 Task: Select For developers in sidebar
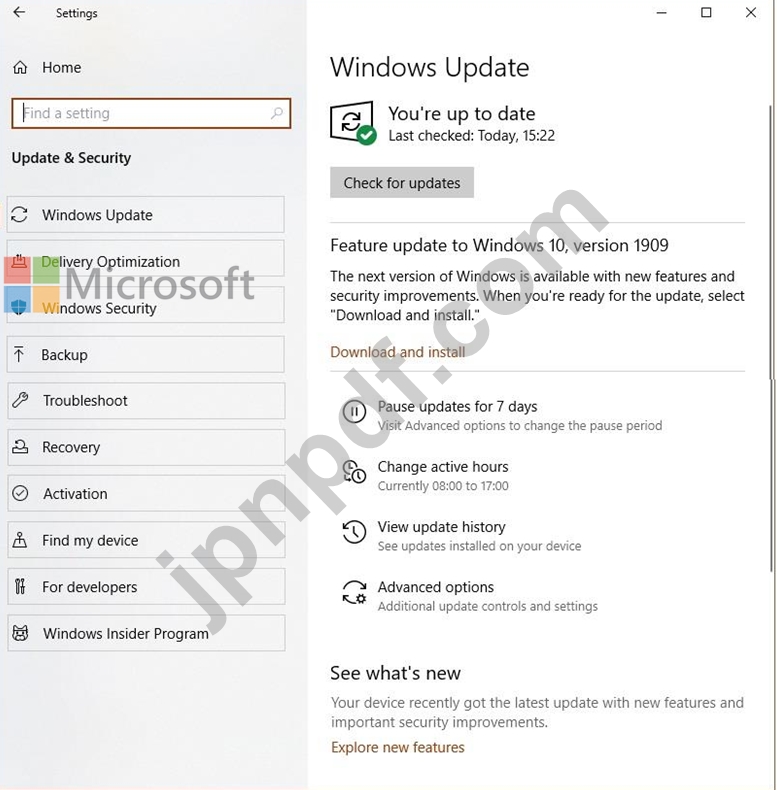[x=146, y=586]
